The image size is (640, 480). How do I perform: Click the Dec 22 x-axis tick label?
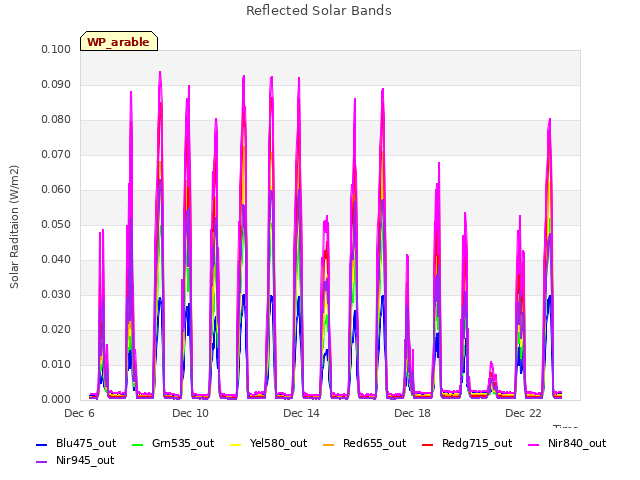coord(523,413)
